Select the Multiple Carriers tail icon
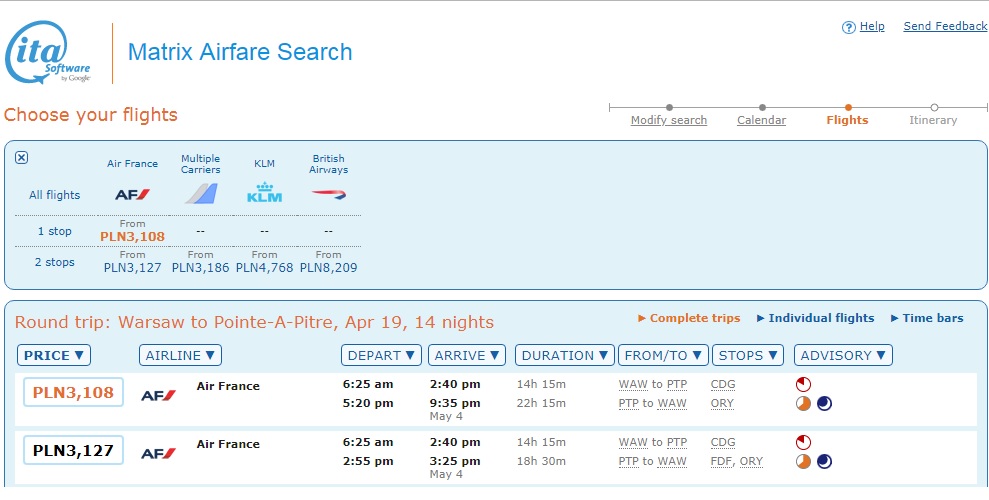The height and width of the screenshot is (500, 989). [x=201, y=194]
